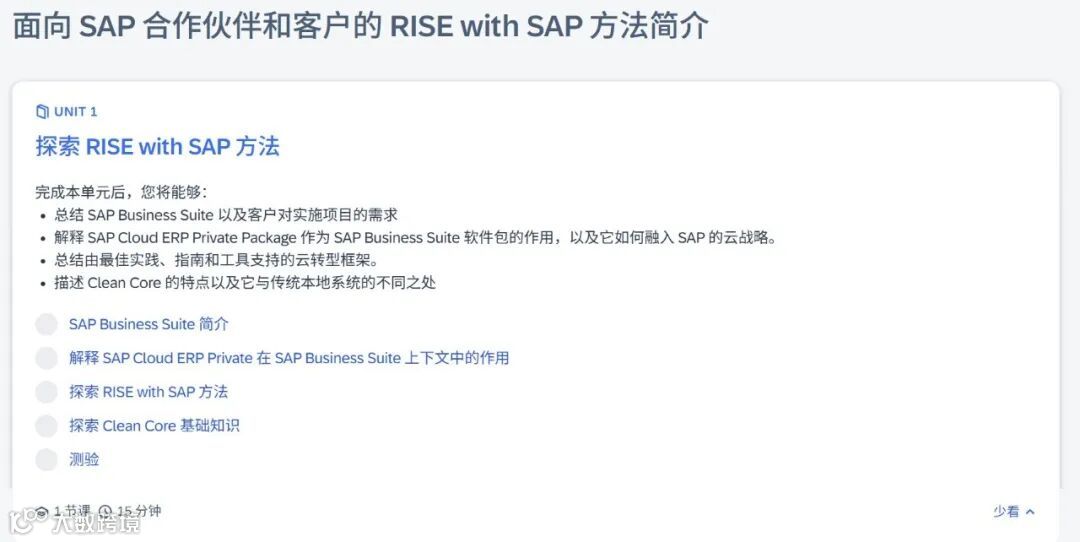This screenshot has height=542, width=1080.
Task: Toggle the circle beside 解释 SAP Cloud ERP Private
Action: (46, 358)
